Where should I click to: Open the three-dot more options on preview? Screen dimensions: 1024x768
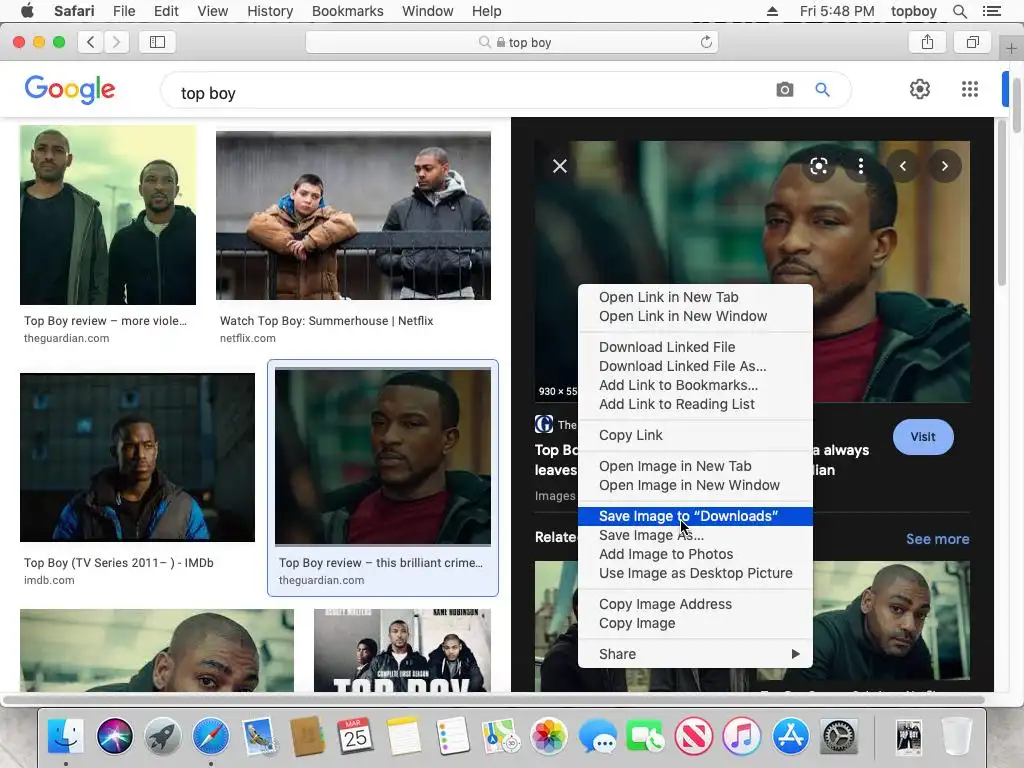[861, 166]
